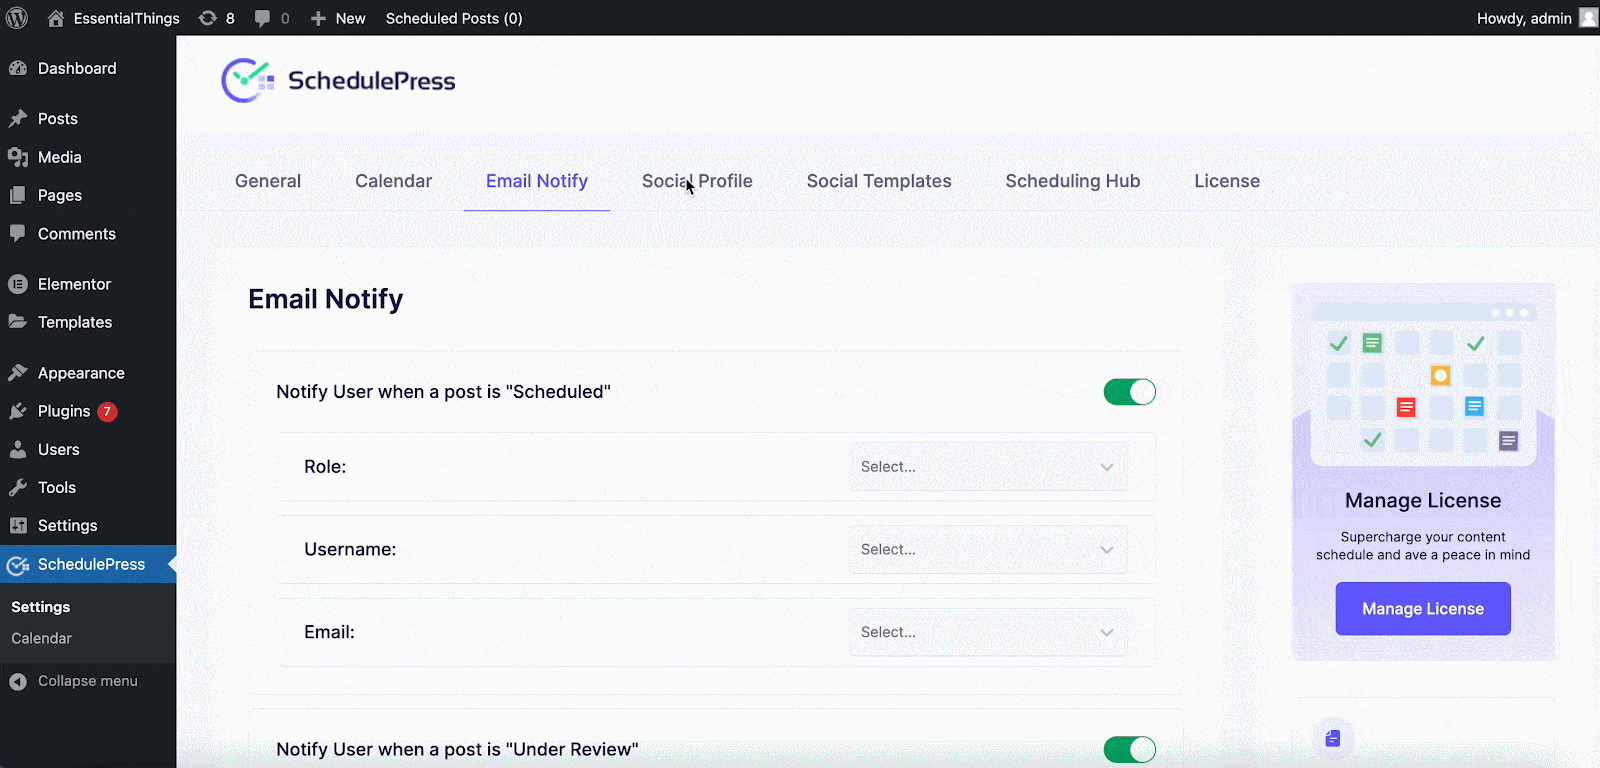The image size is (1600, 768).
Task: Click the chevron arrow in the Email dropdown
Action: [x=1107, y=633]
